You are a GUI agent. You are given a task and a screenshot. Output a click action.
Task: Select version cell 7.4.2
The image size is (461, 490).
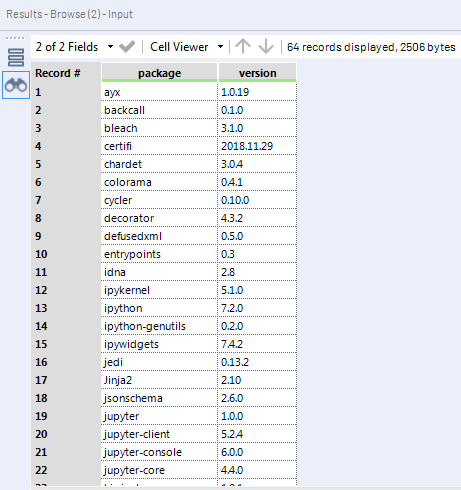[257, 344]
